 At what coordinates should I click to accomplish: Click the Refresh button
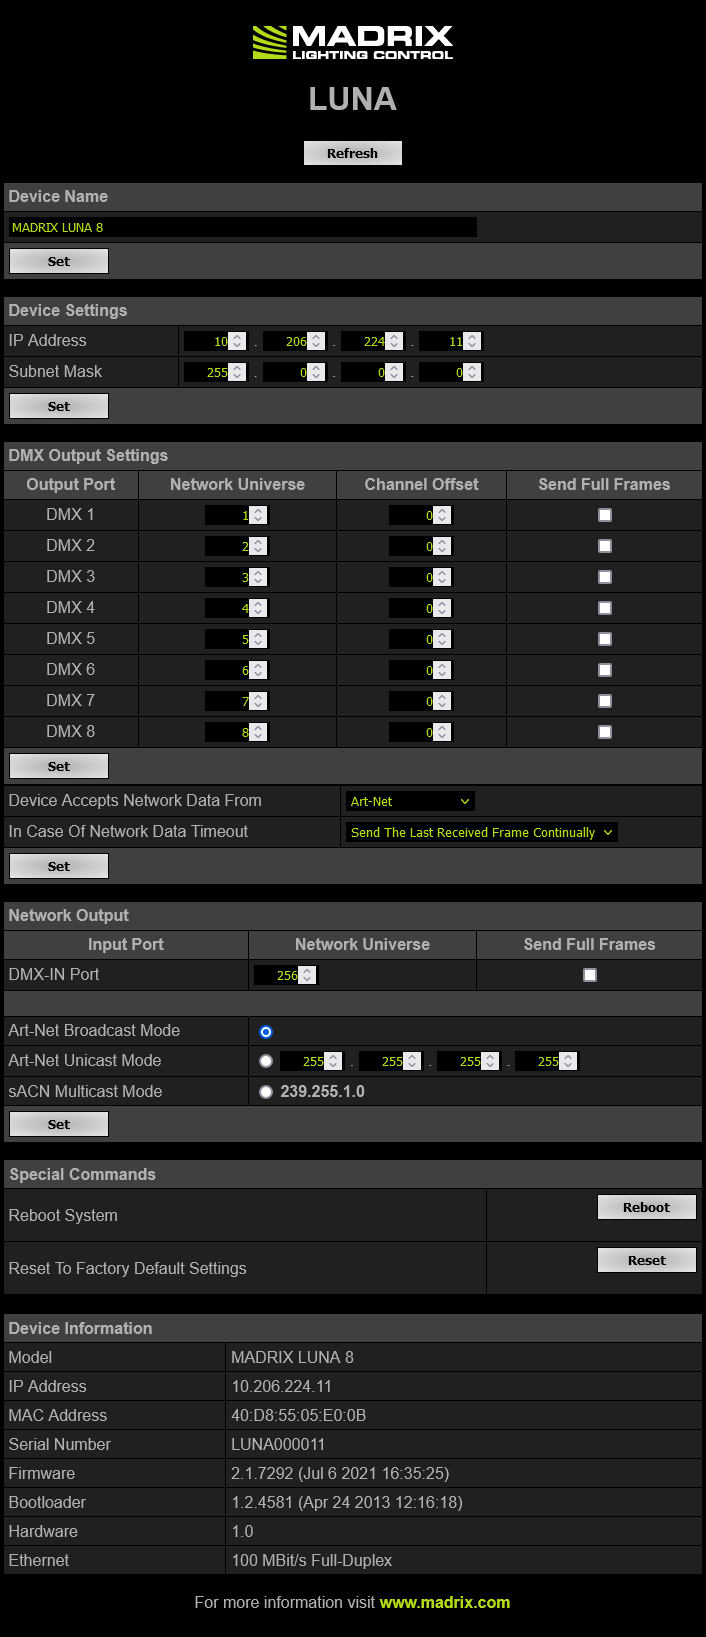[x=353, y=153]
